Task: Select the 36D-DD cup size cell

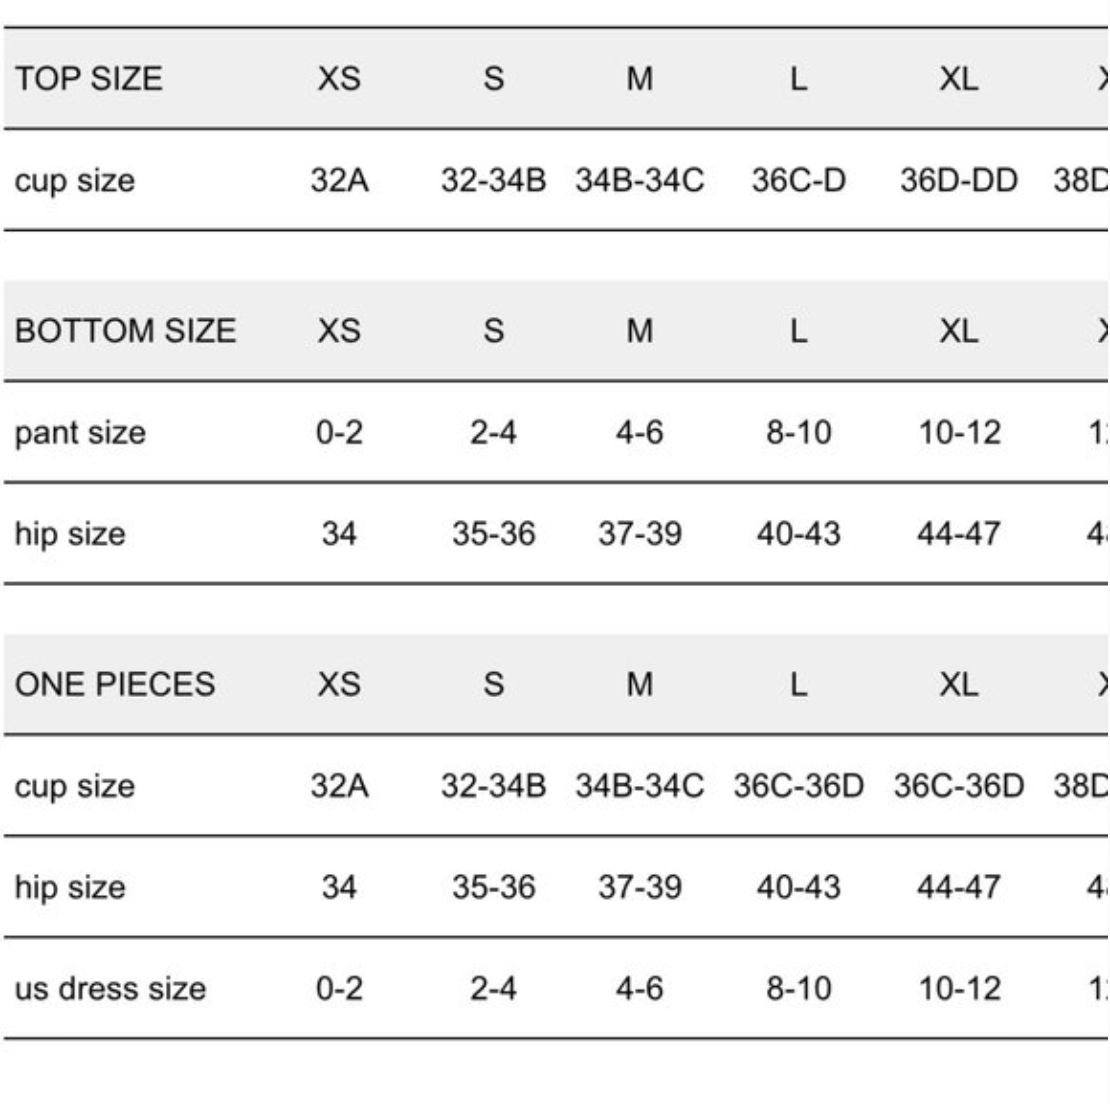Action: 958,181
